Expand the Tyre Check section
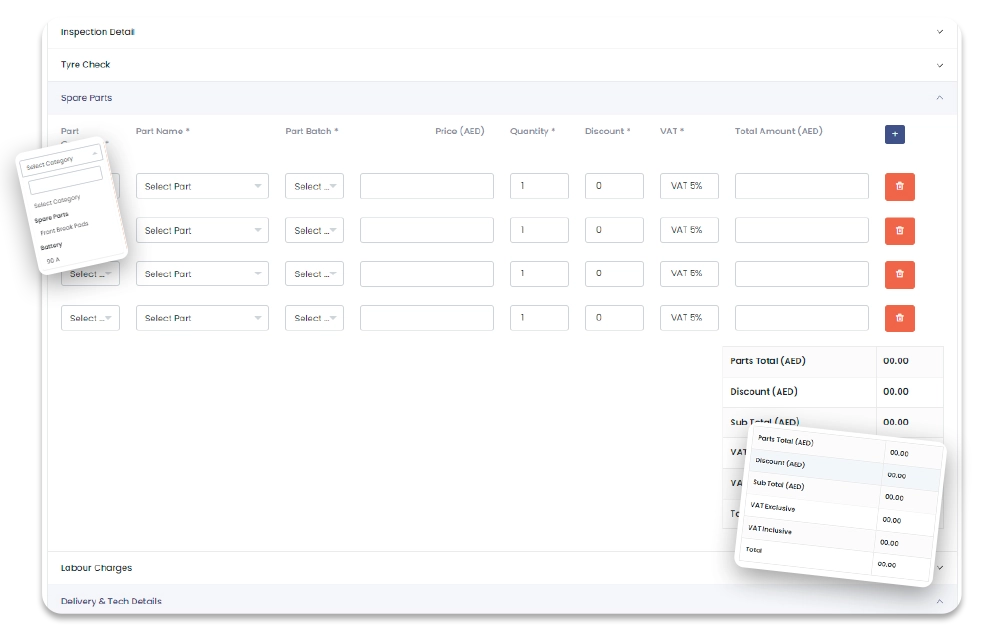 pos(502,64)
